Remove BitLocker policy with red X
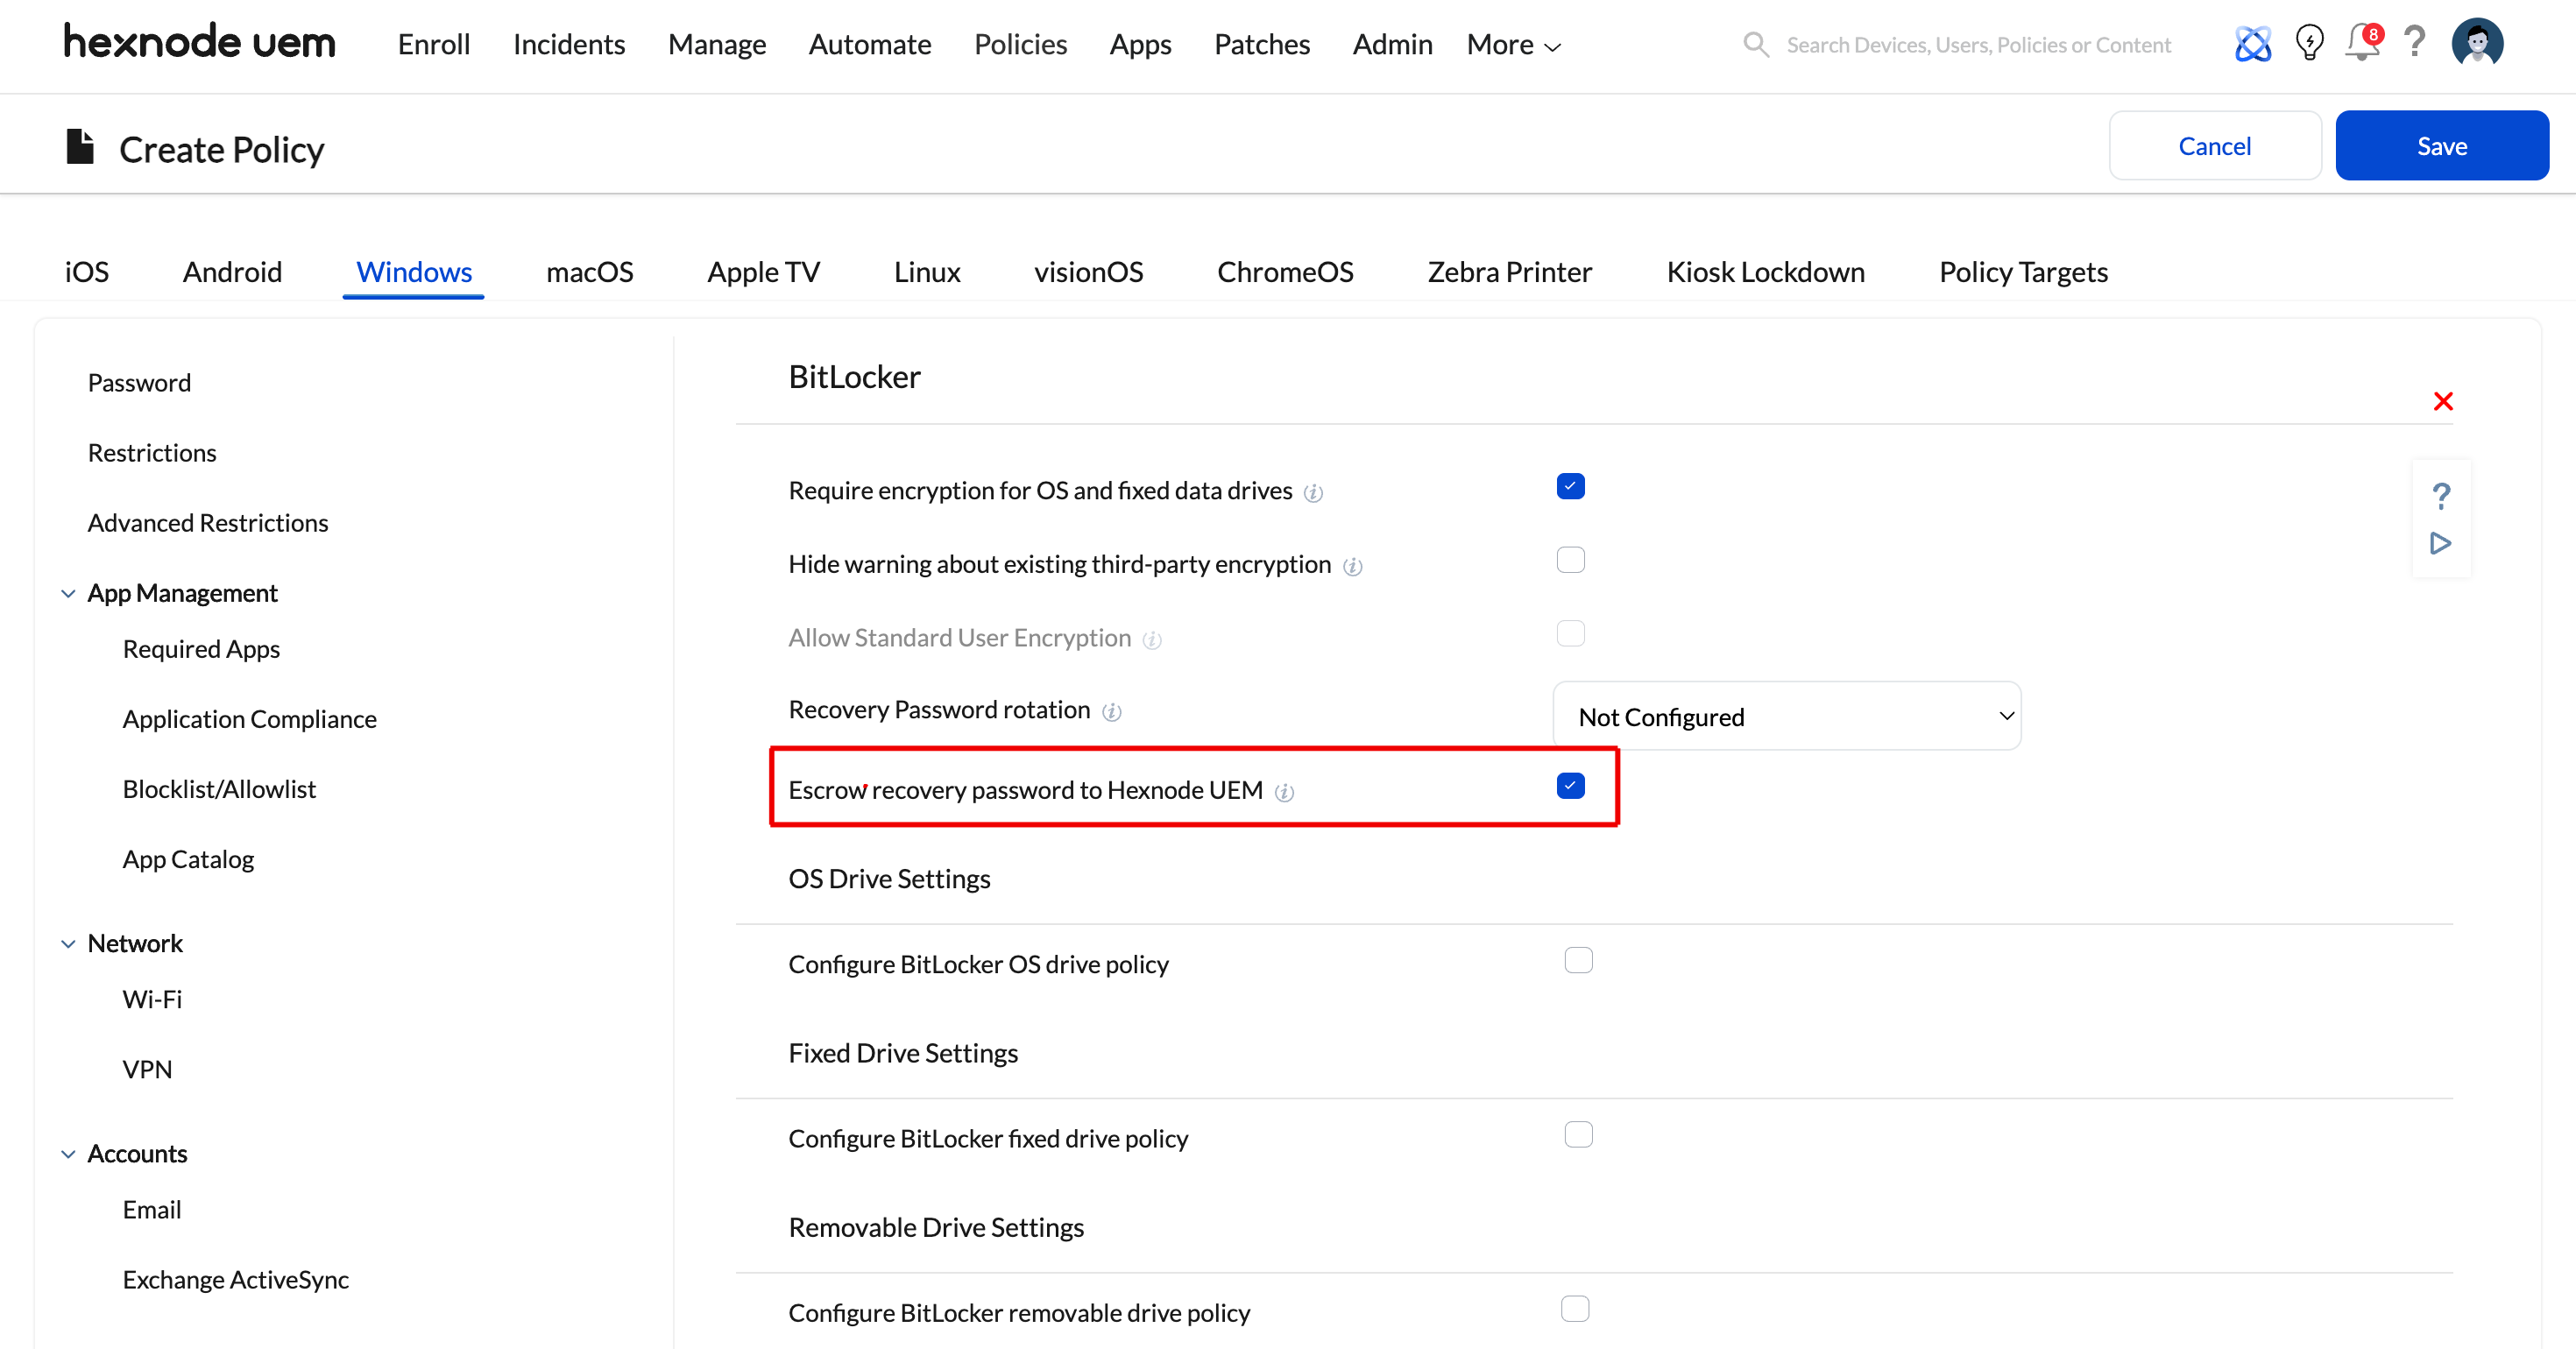Image resolution: width=2576 pixels, height=1349 pixels. [2443, 401]
